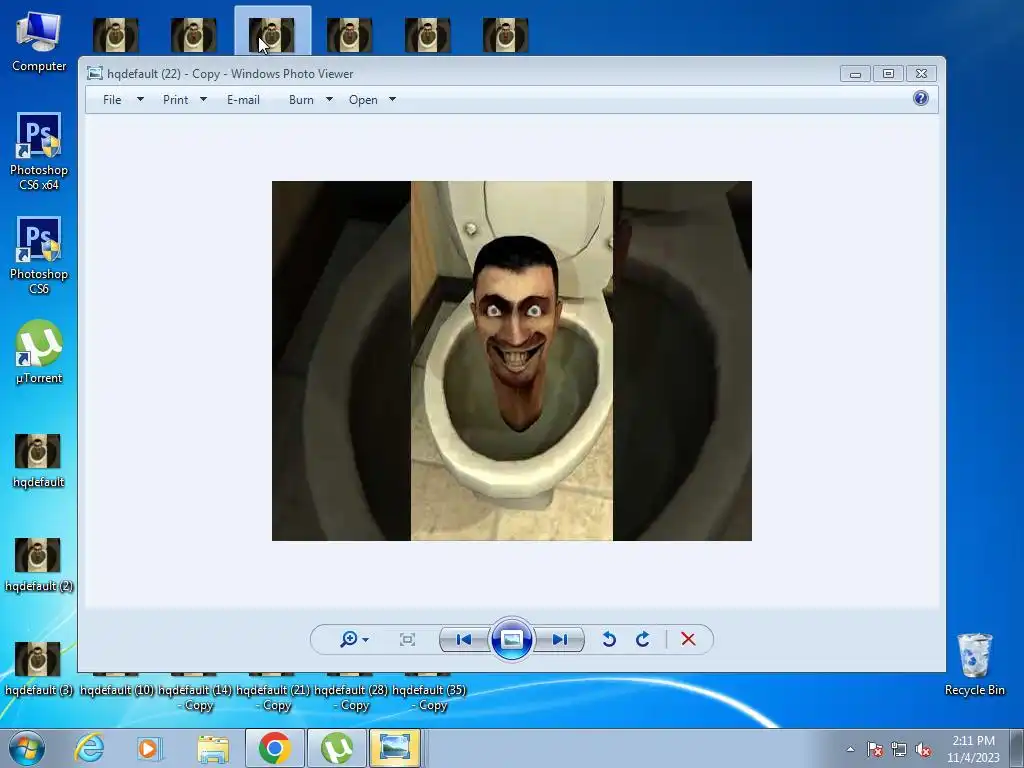Select the hqdefault image file on desktop
Screen dimensions: 1024x768
(39, 460)
